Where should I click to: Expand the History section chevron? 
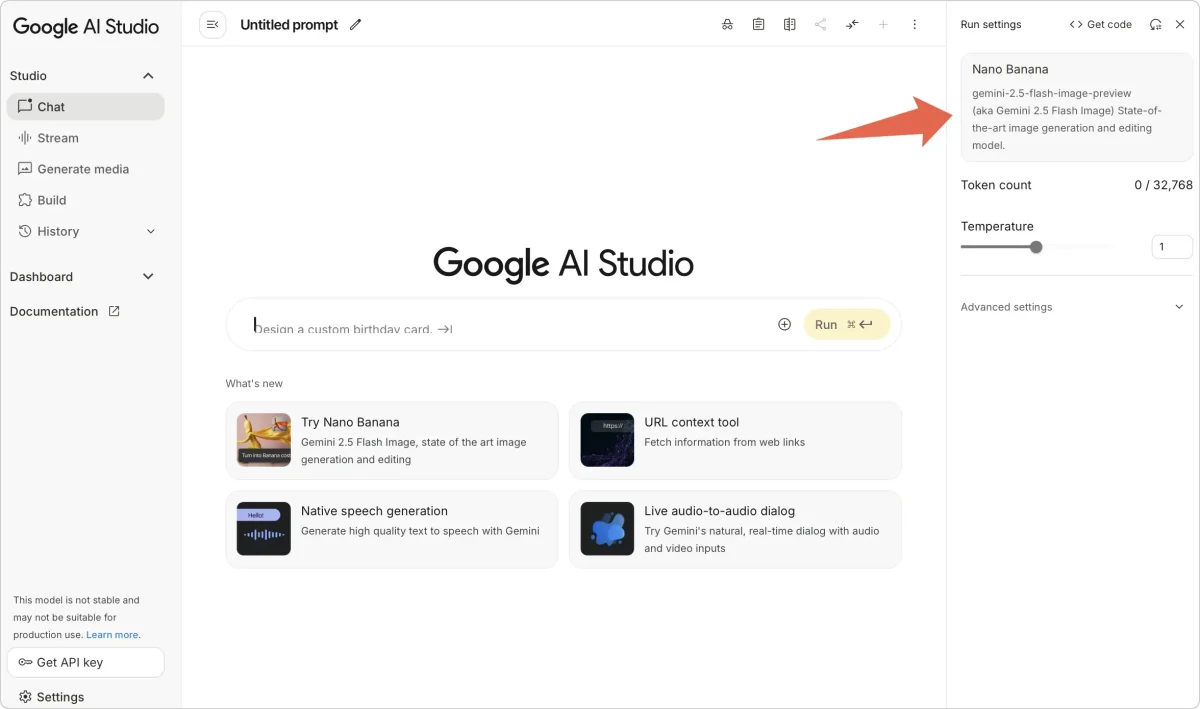coord(151,231)
